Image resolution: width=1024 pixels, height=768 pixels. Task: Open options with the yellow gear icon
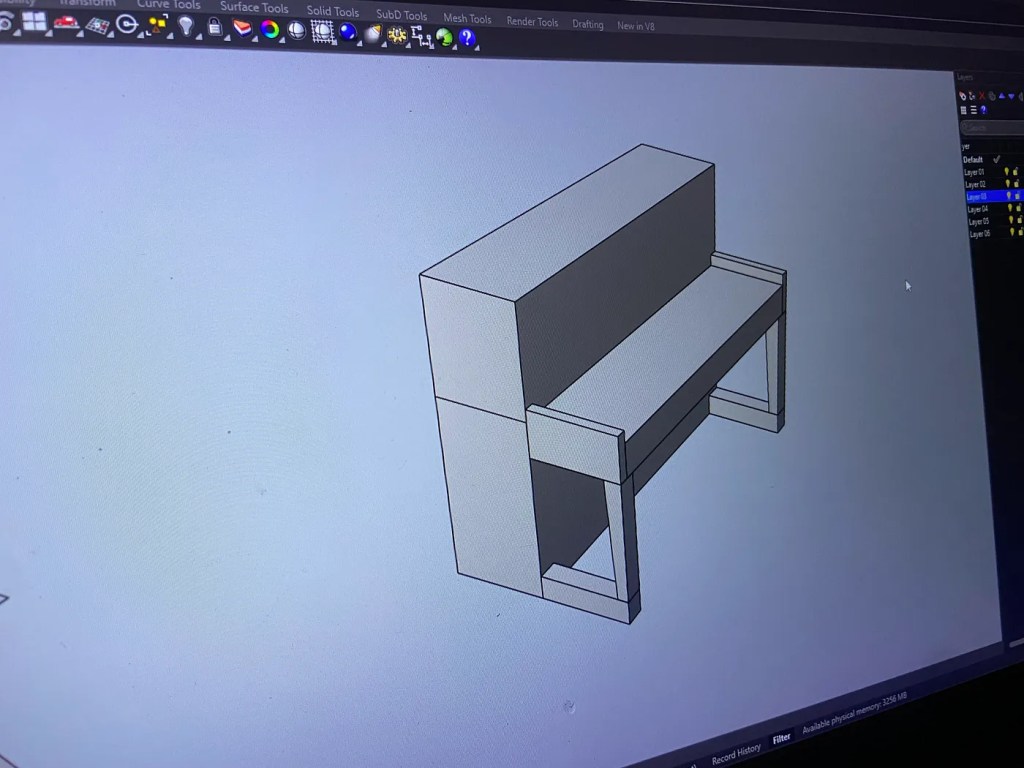tap(397, 35)
